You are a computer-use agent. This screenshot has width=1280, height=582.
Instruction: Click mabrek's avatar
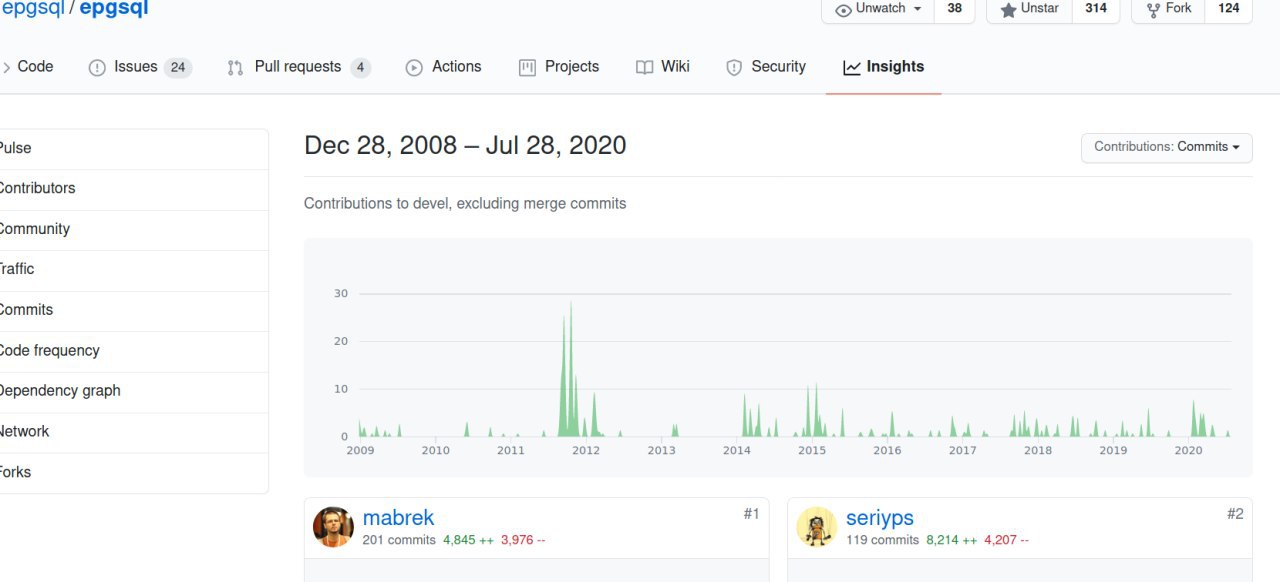[x=333, y=527]
